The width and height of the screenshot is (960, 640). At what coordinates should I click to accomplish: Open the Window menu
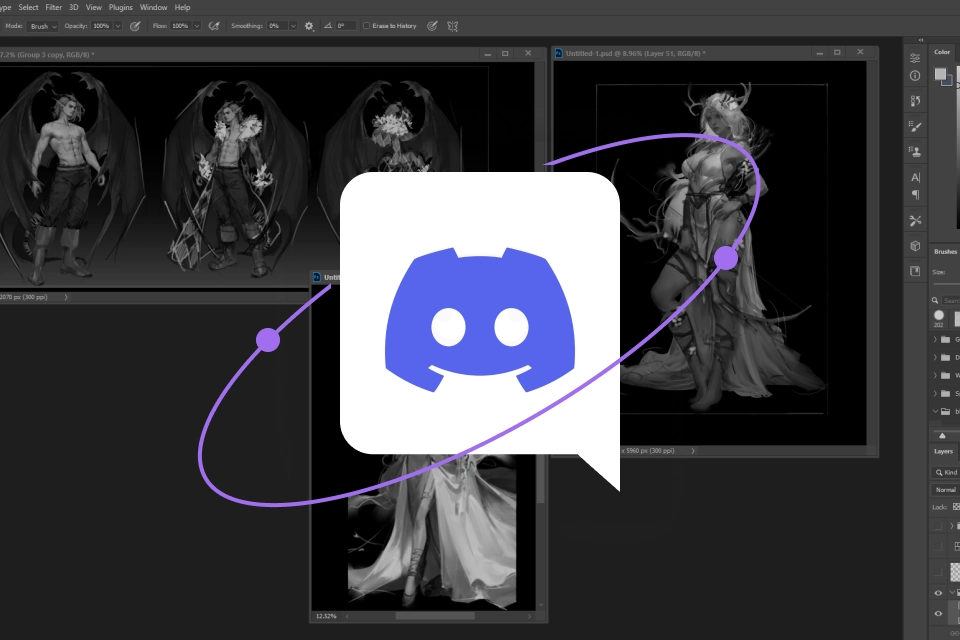153,7
